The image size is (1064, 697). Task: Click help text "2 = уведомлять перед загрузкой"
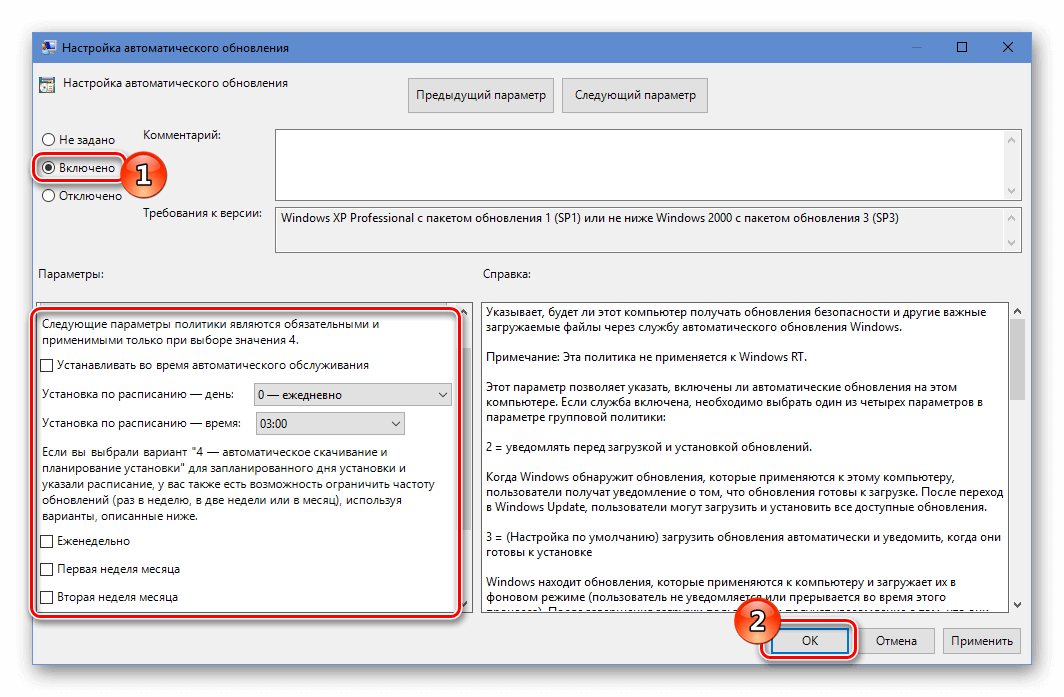[649, 447]
